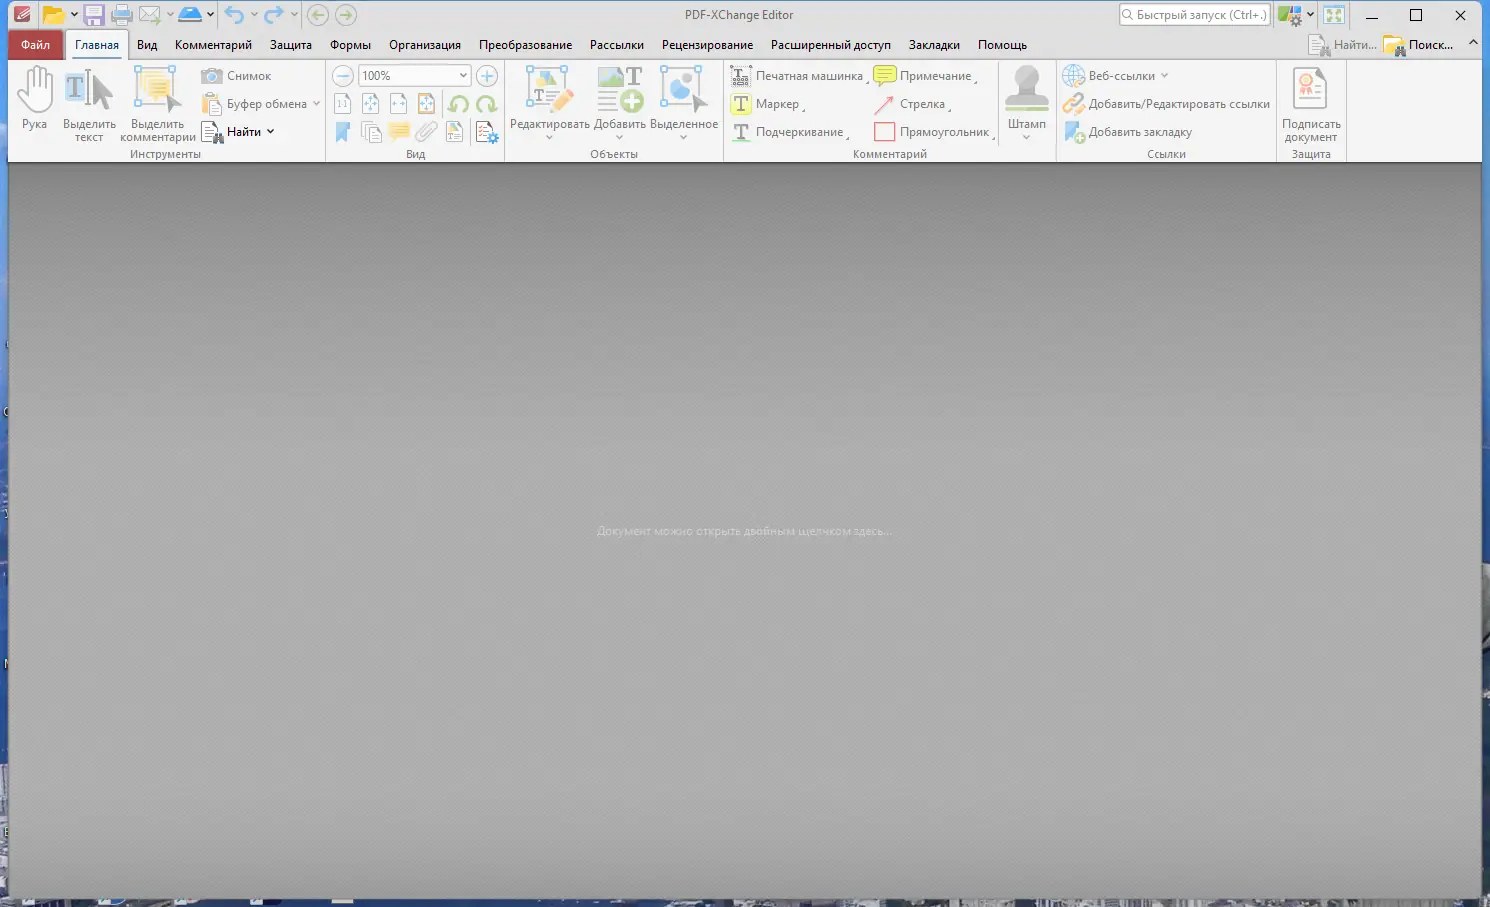
Task: Open the Файл menu
Action: tap(35, 45)
